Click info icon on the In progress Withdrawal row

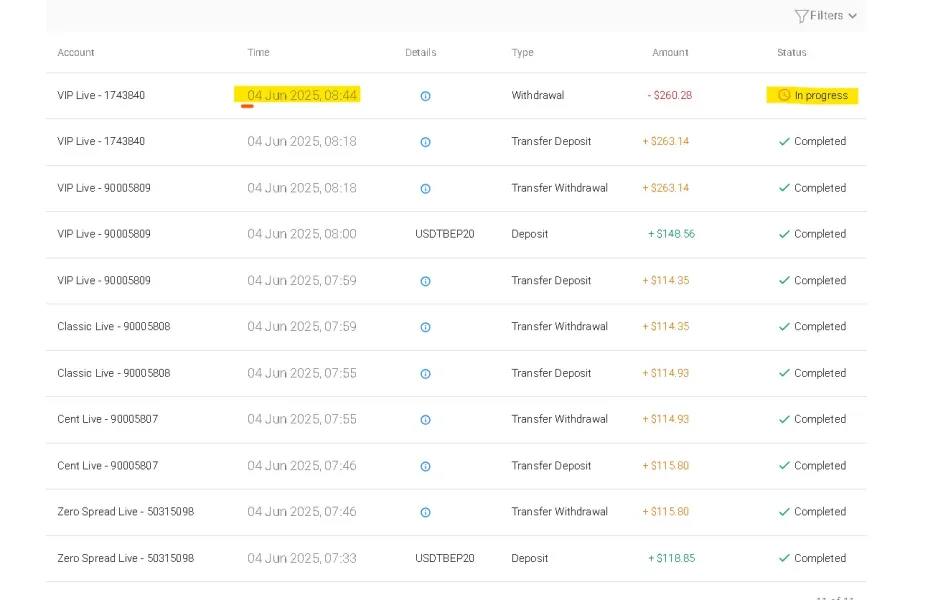click(425, 96)
